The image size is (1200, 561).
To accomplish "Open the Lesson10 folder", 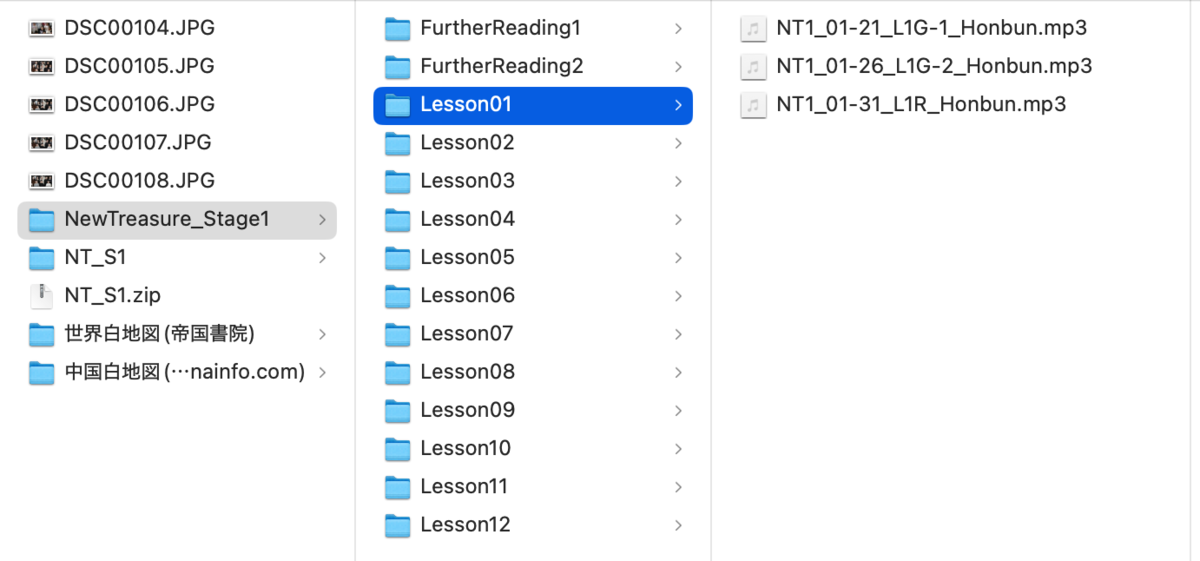I will pos(532,448).
